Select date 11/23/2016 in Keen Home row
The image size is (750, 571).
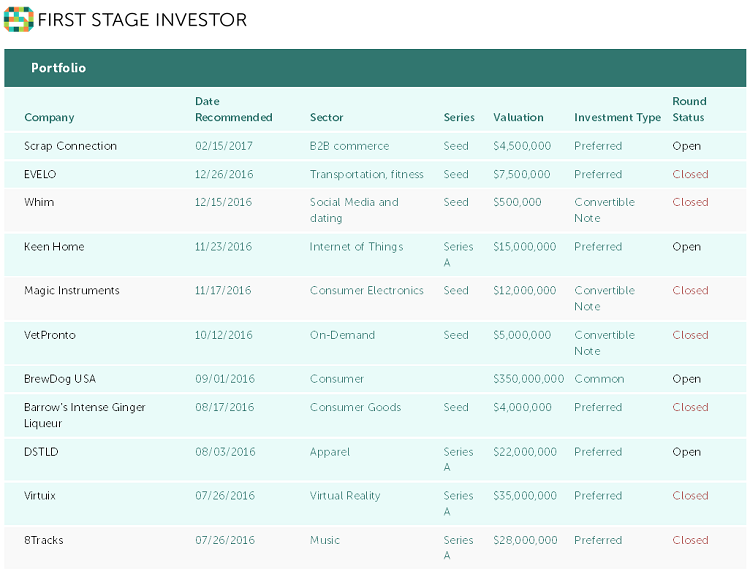pyautogui.click(x=223, y=247)
